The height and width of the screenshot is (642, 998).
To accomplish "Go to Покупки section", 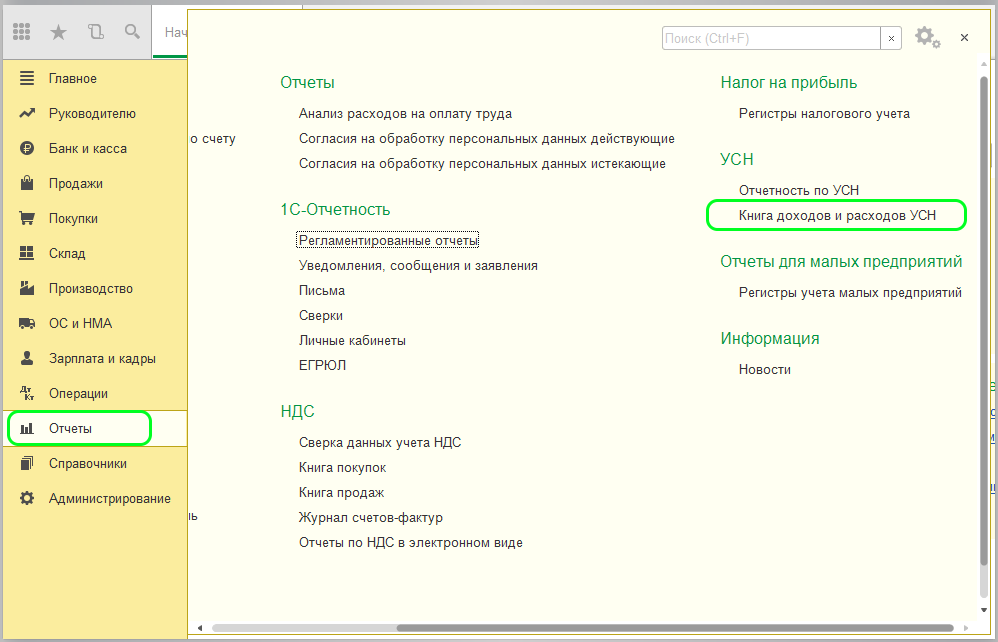I will 73,219.
